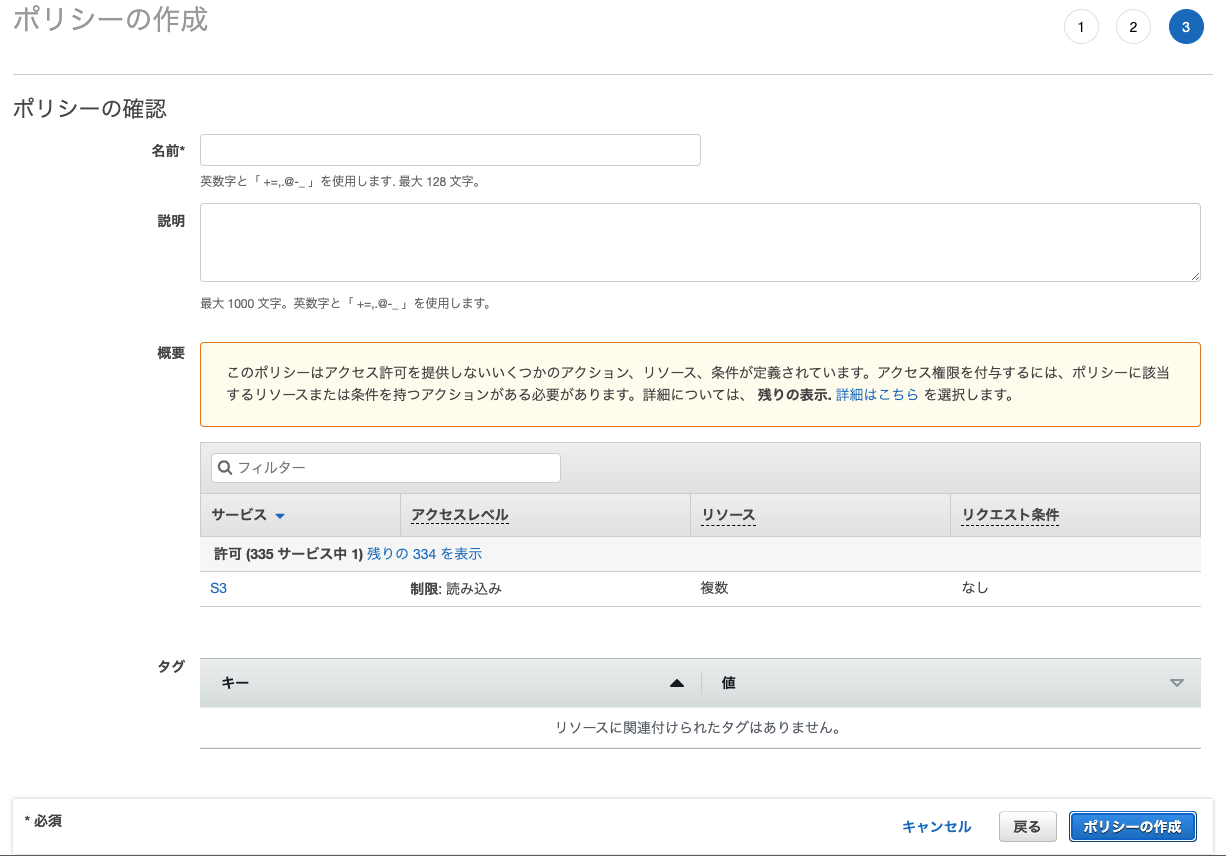The image size is (1226, 856).
Task: Click the 残りの表示 bold text in warning
Action: [x=794, y=395]
